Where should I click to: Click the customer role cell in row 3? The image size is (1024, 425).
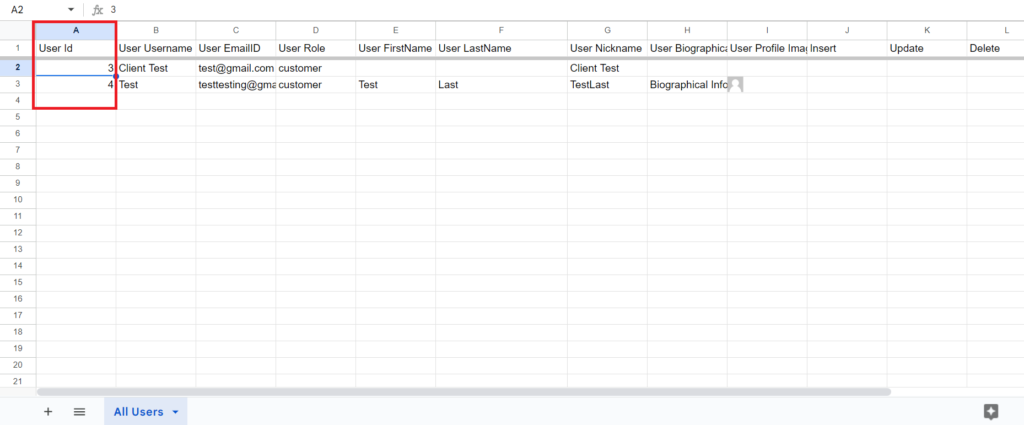pyautogui.click(x=315, y=84)
